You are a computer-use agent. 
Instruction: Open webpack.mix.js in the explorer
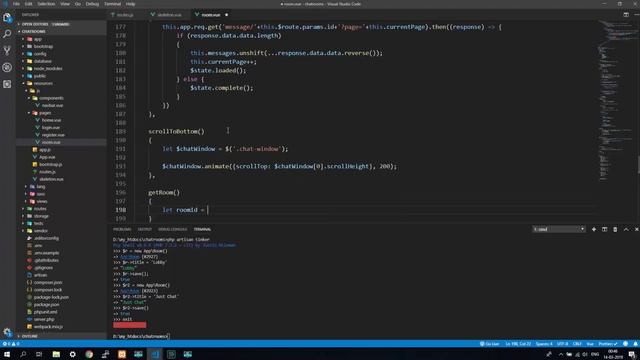61,327
